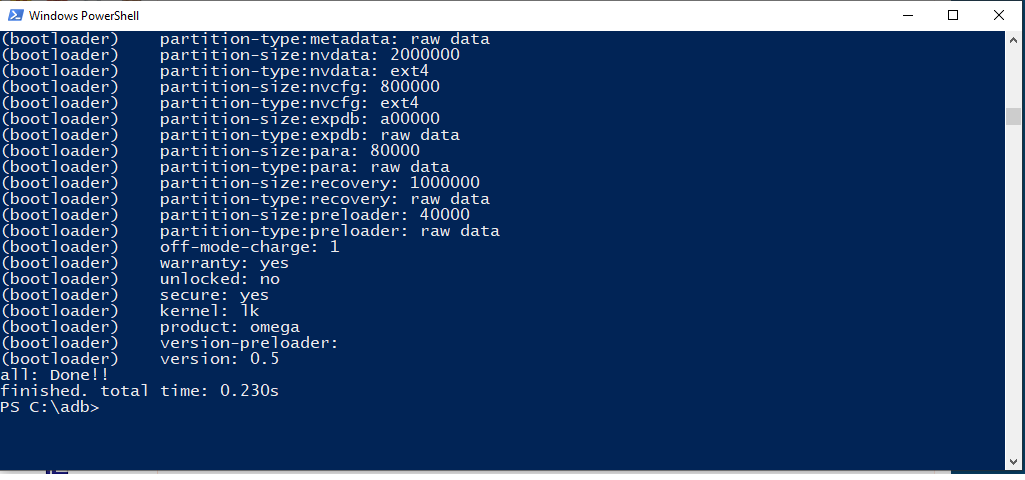Click the "PS C:\adb>" prompt line

(x=50, y=407)
